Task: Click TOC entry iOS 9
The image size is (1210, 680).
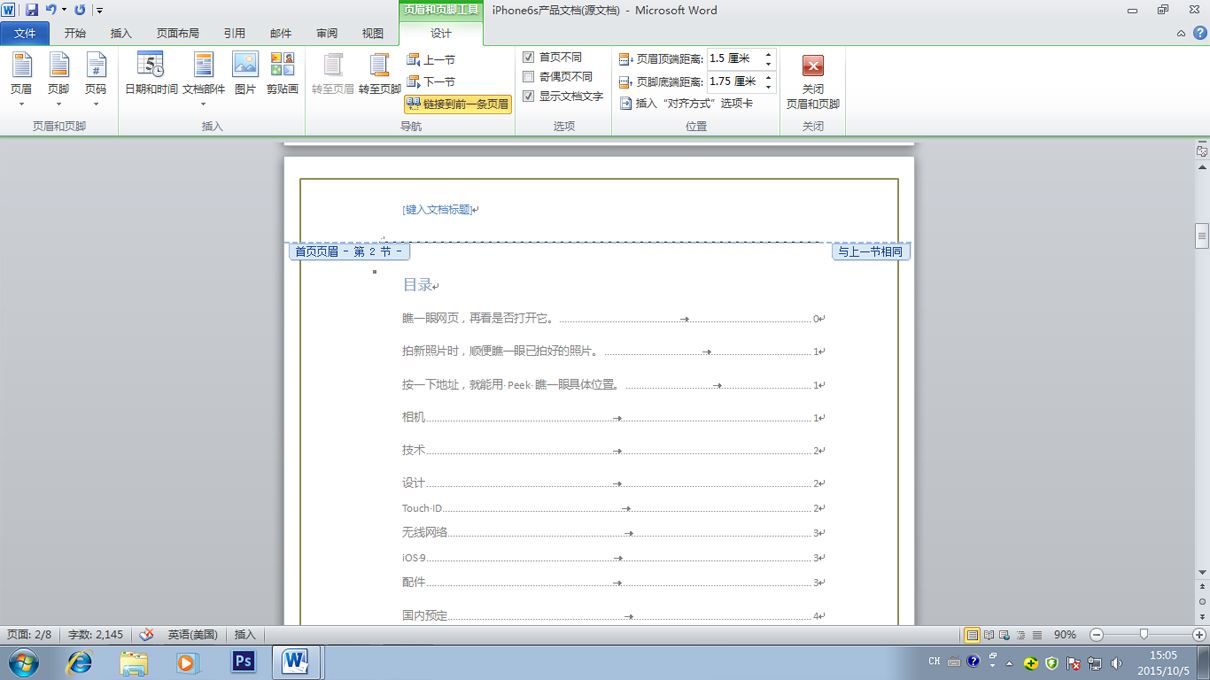Action: click(x=414, y=558)
